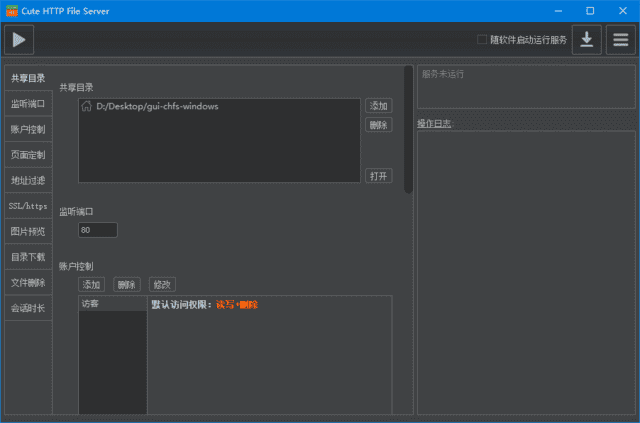
Task: Click the Cute HTTP File Server app icon
Action: (x=11, y=10)
